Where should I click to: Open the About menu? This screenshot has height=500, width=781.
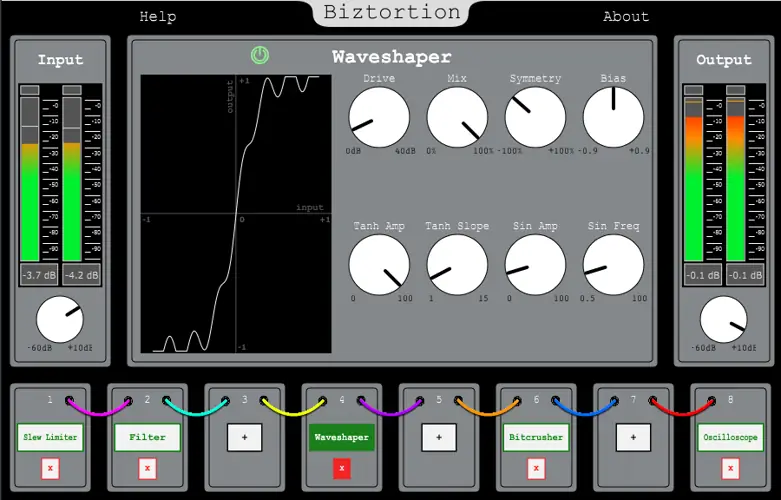click(x=626, y=16)
